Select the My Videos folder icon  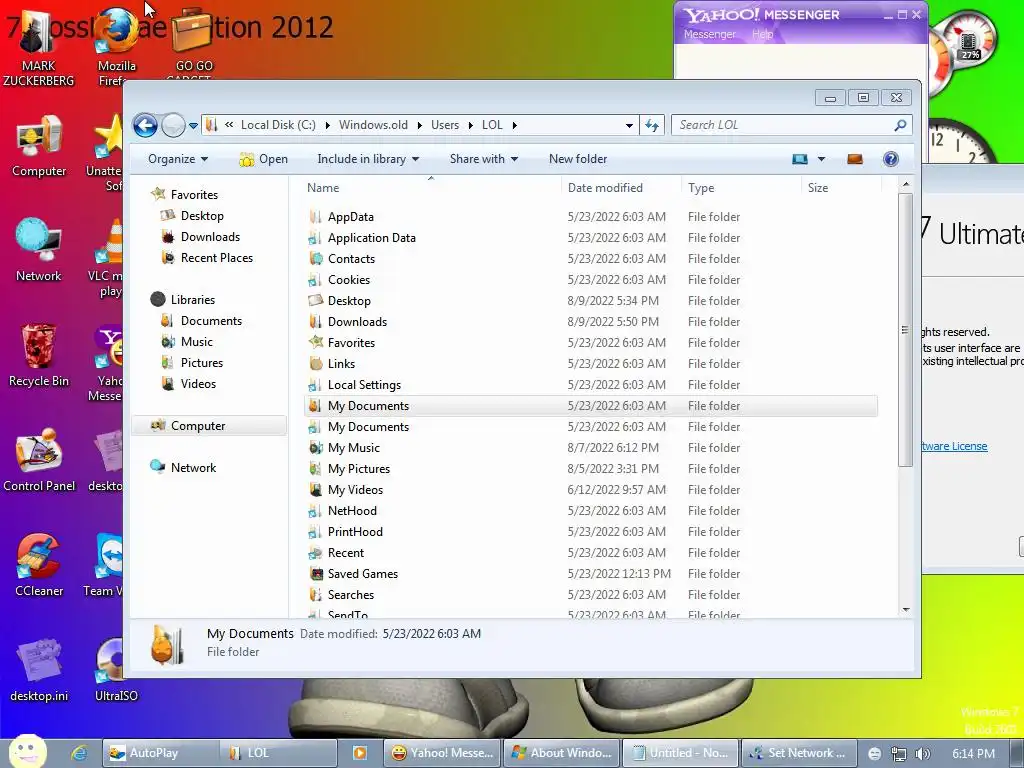coord(315,490)
